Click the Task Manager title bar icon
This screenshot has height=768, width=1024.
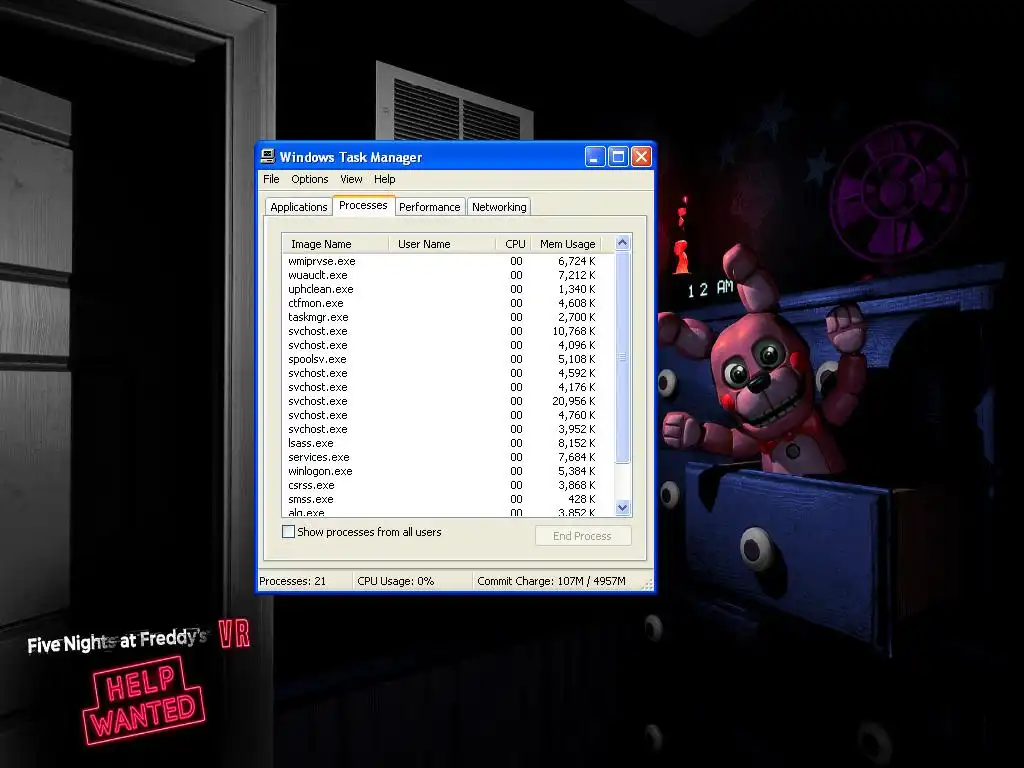tap(268, 156)
